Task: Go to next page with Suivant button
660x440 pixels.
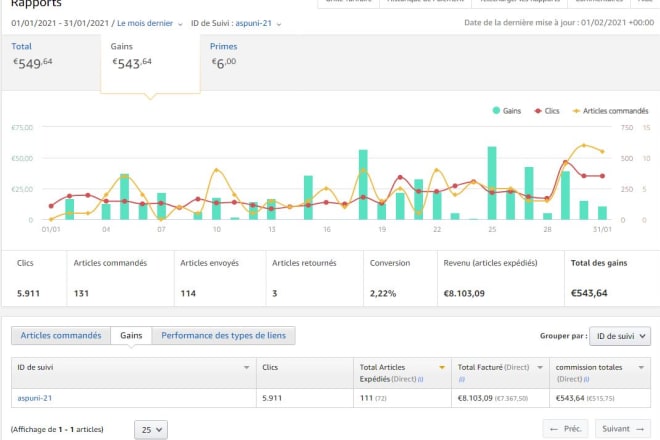Action: 623,429
